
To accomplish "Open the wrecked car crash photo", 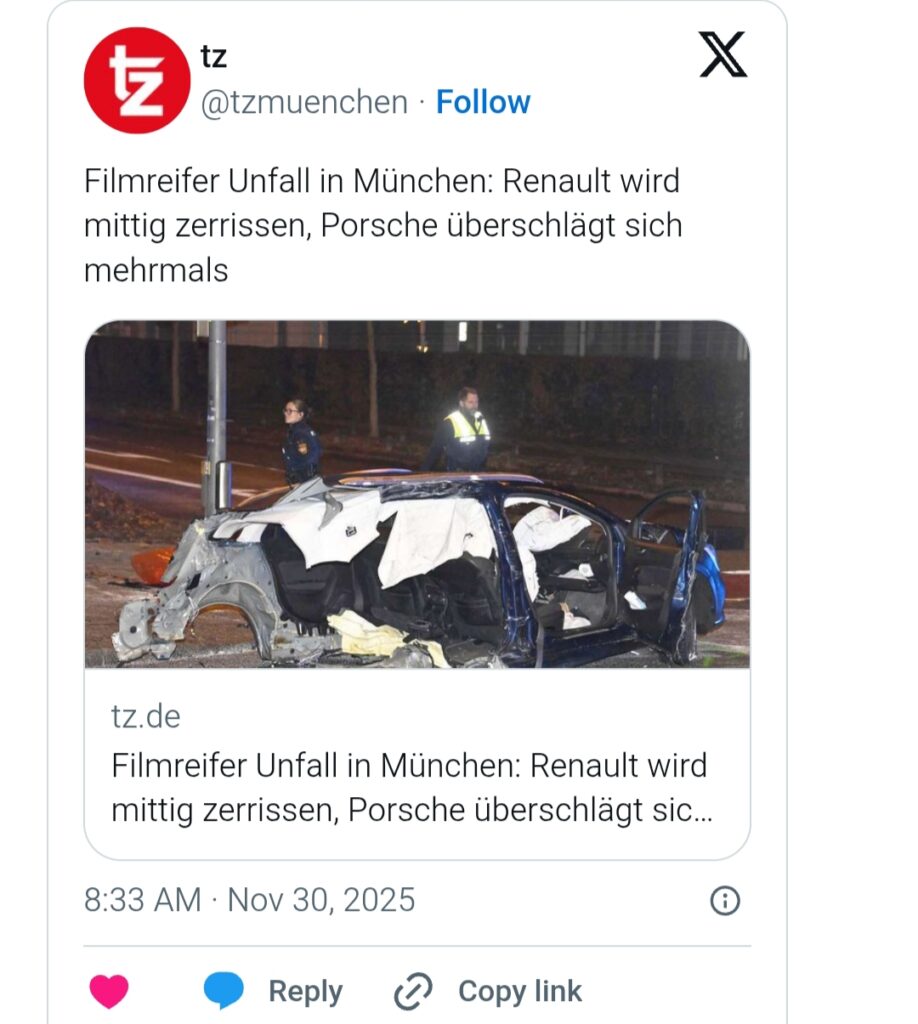I will [417, 494].
